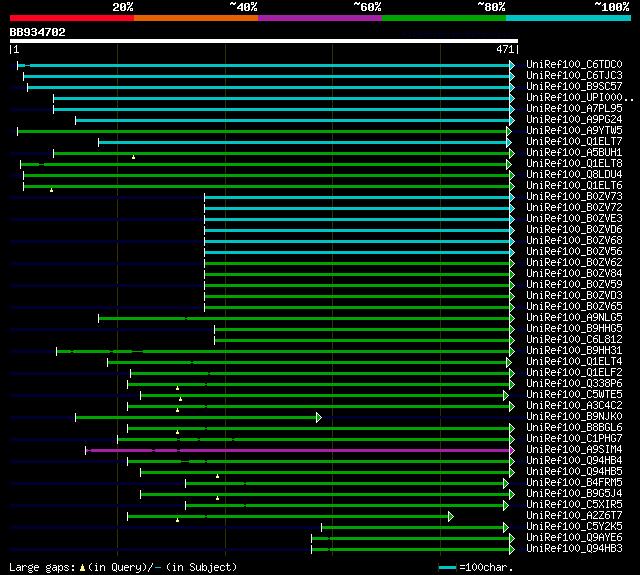Choose the UniRef100_C5WTE5 subject name
The height and width of the screenshot is (575, 640).
(574, 395)
